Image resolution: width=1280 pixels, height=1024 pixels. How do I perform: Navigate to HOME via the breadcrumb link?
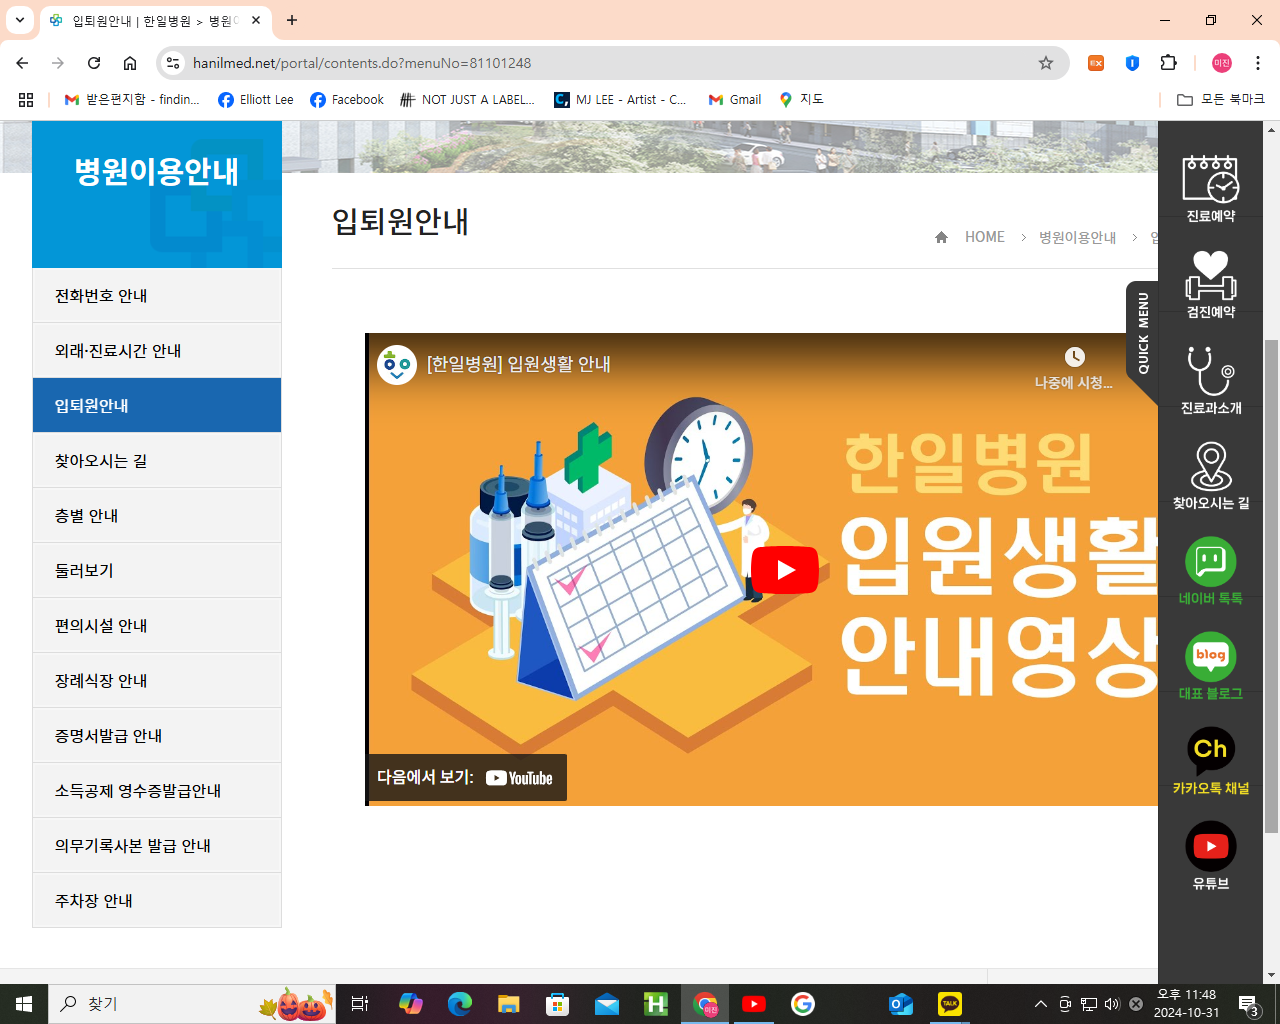pyautogui.click(x=985, y=237)
